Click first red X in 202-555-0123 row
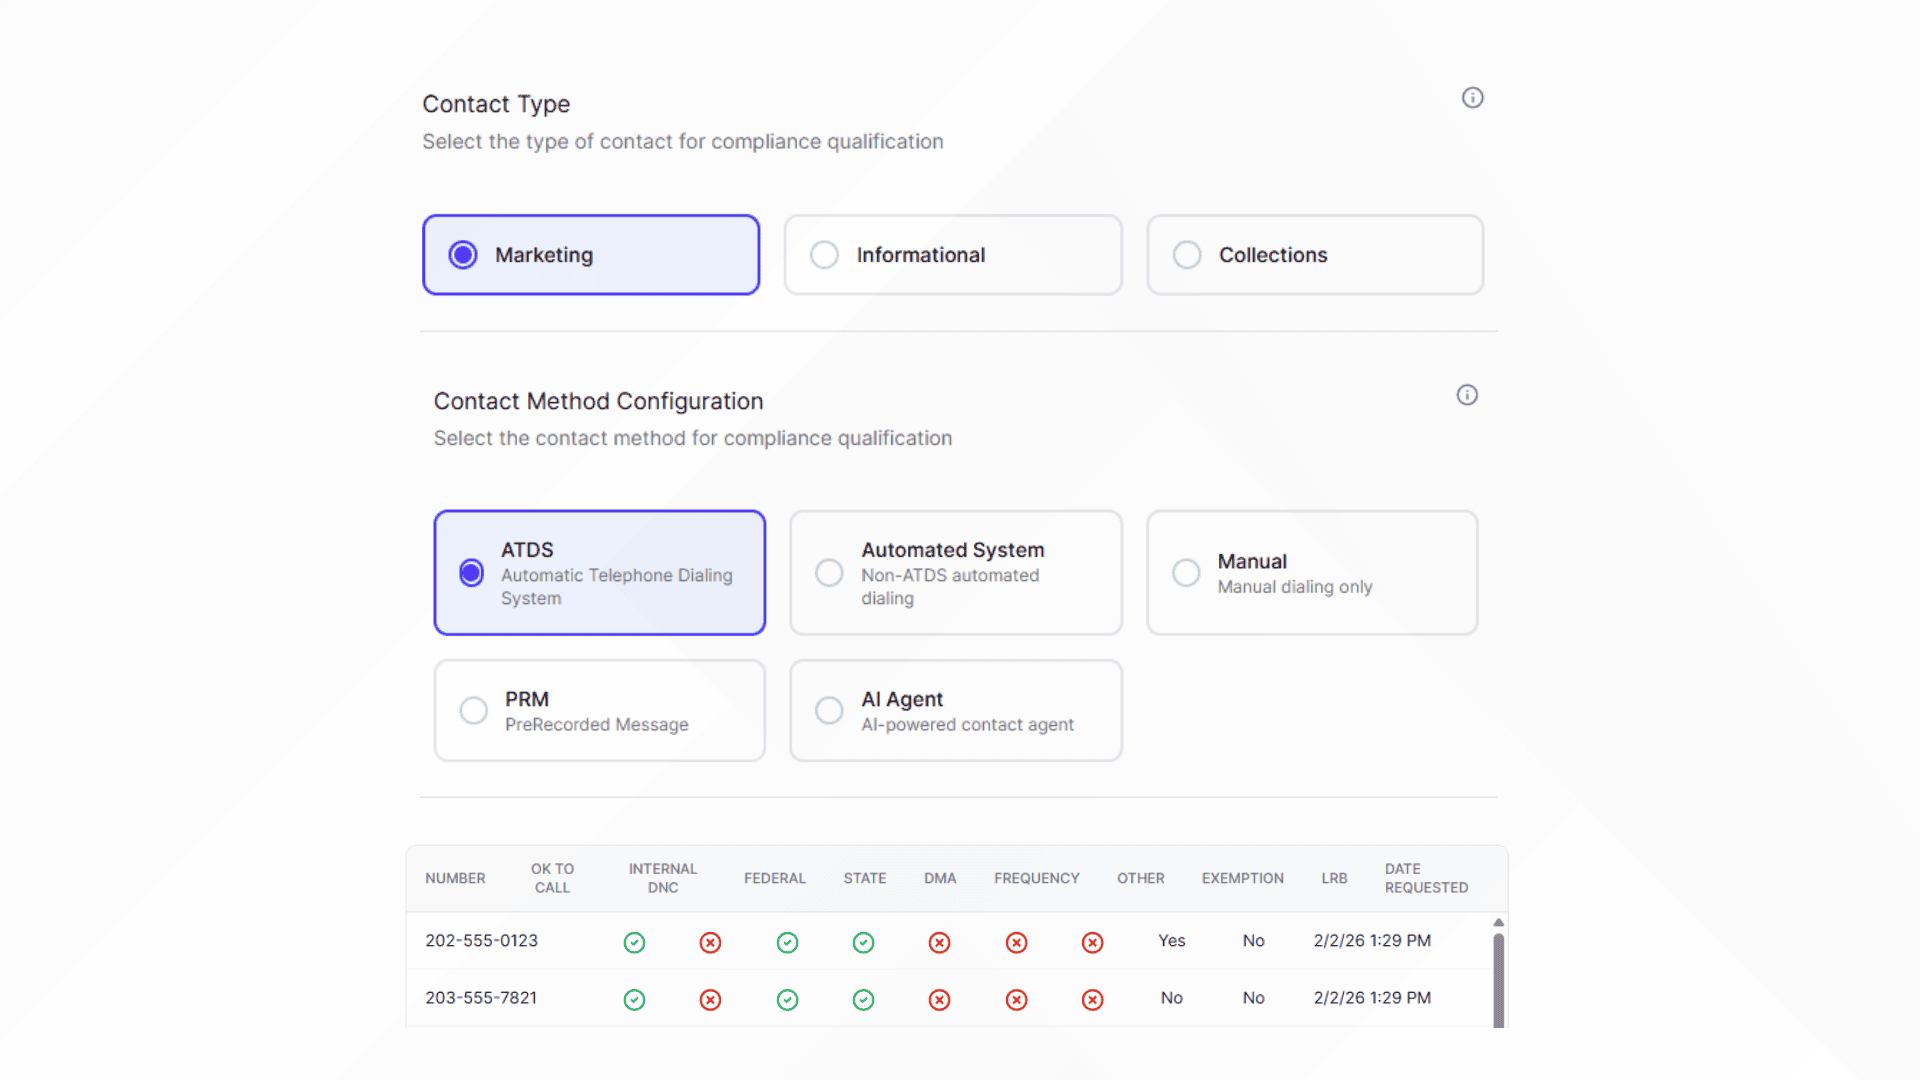1920x1080 pixels. pyautogui.click(x=710, y=942)
